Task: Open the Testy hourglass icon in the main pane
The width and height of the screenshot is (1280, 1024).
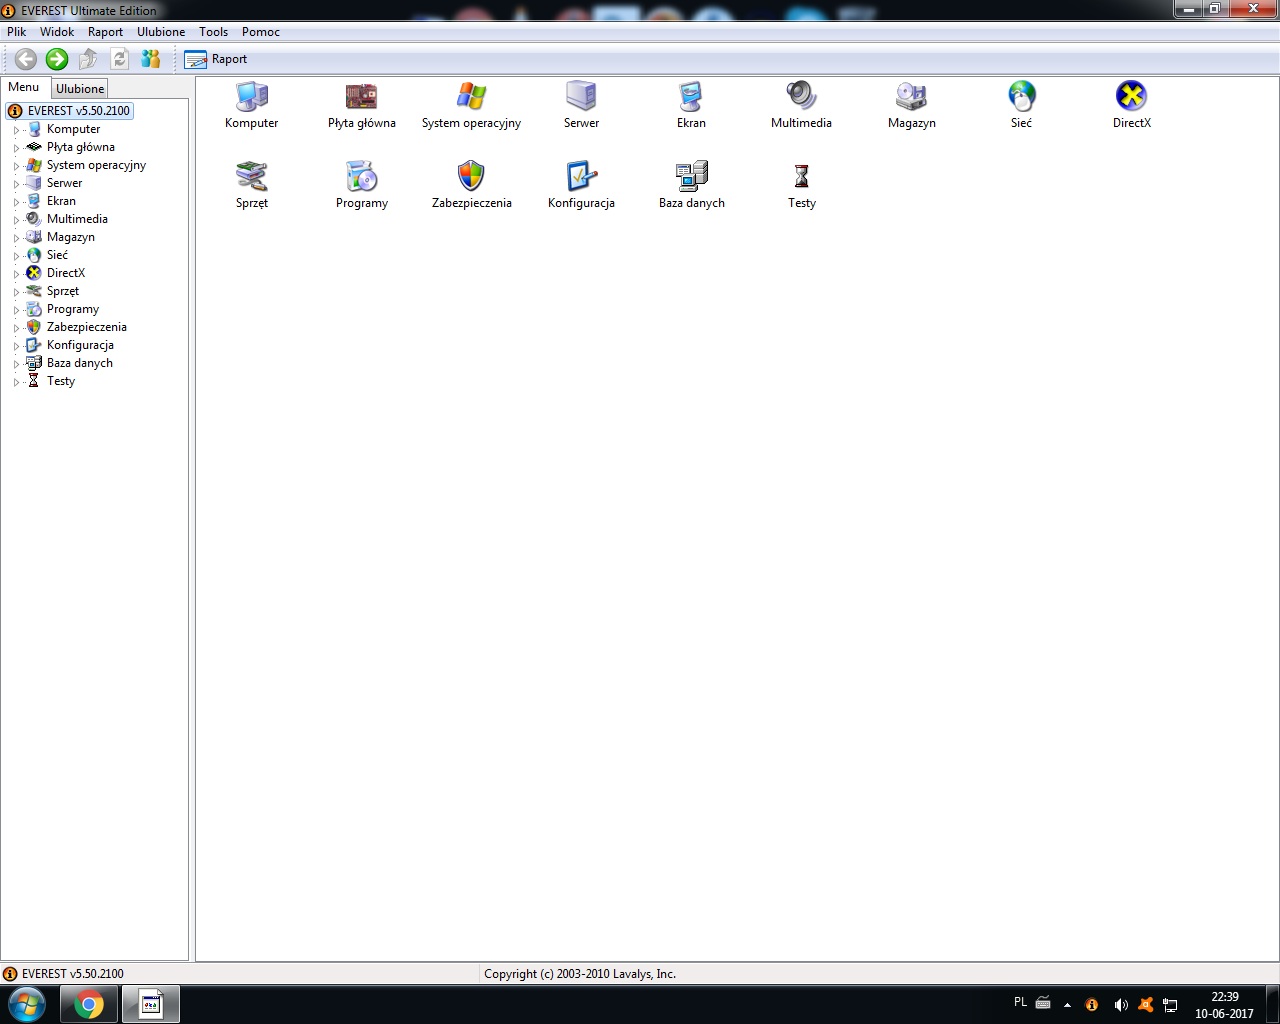Action: pos(801,176)
